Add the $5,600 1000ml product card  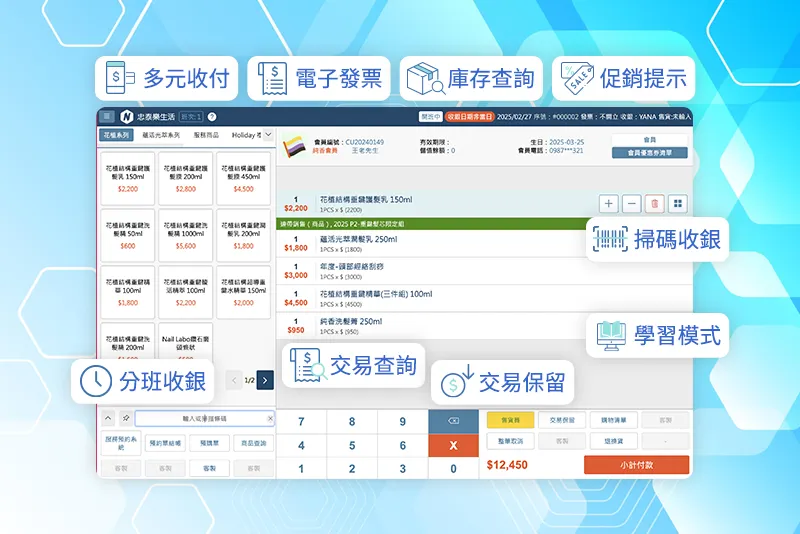coord(186,235)
